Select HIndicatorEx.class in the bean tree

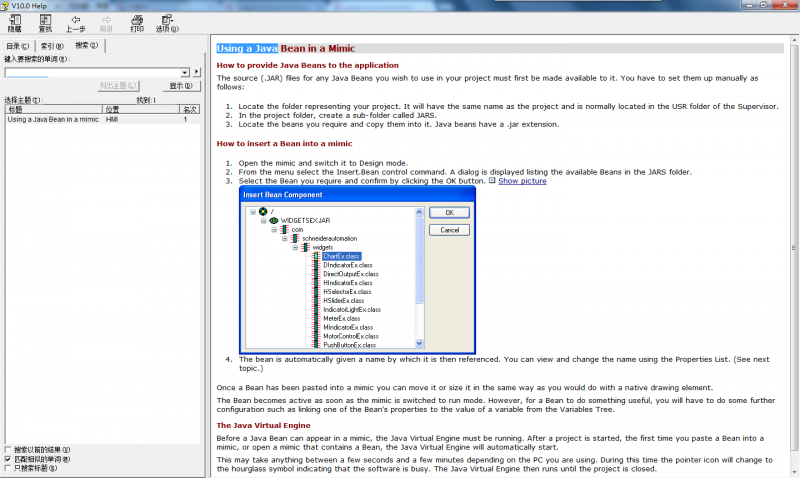click(347, 283)
